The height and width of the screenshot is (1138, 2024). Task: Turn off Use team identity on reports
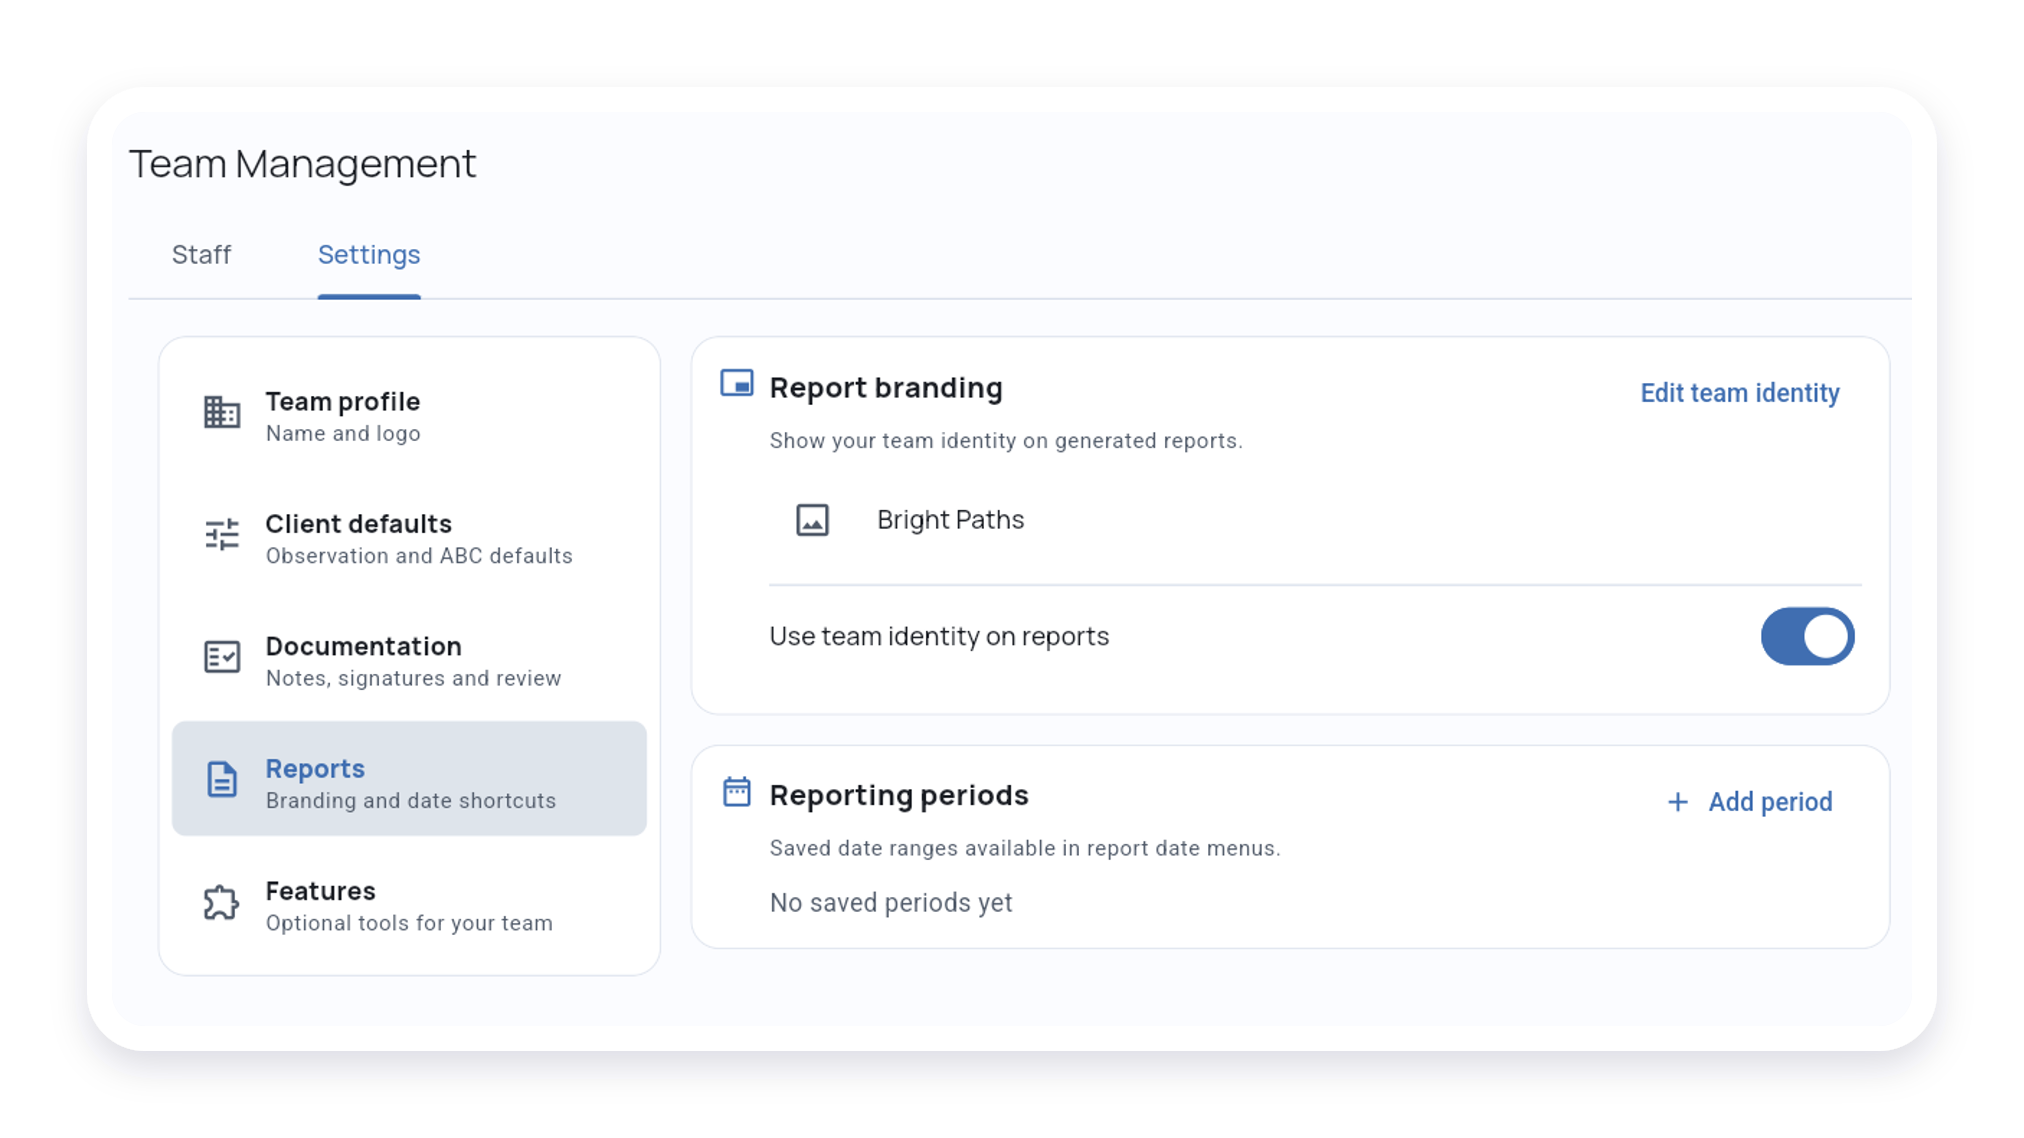coord(1807,636)
